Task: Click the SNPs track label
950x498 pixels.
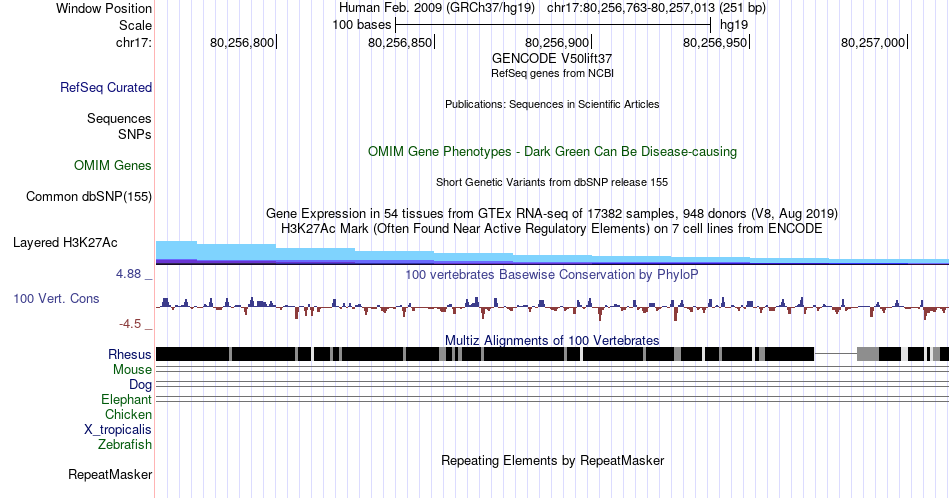Action: 135,134
